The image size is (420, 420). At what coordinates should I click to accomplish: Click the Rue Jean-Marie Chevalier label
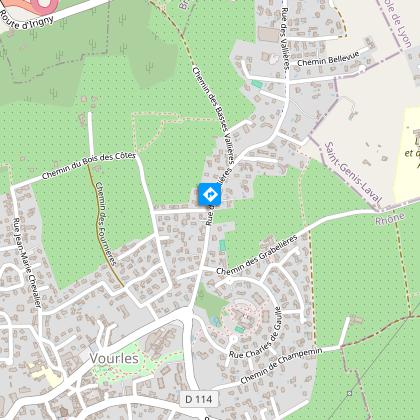28,263
